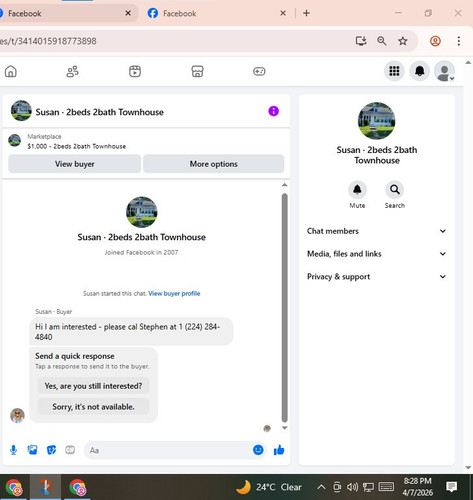Switch to the first Facebook tab
473x500 pixels.
(63, 13)
